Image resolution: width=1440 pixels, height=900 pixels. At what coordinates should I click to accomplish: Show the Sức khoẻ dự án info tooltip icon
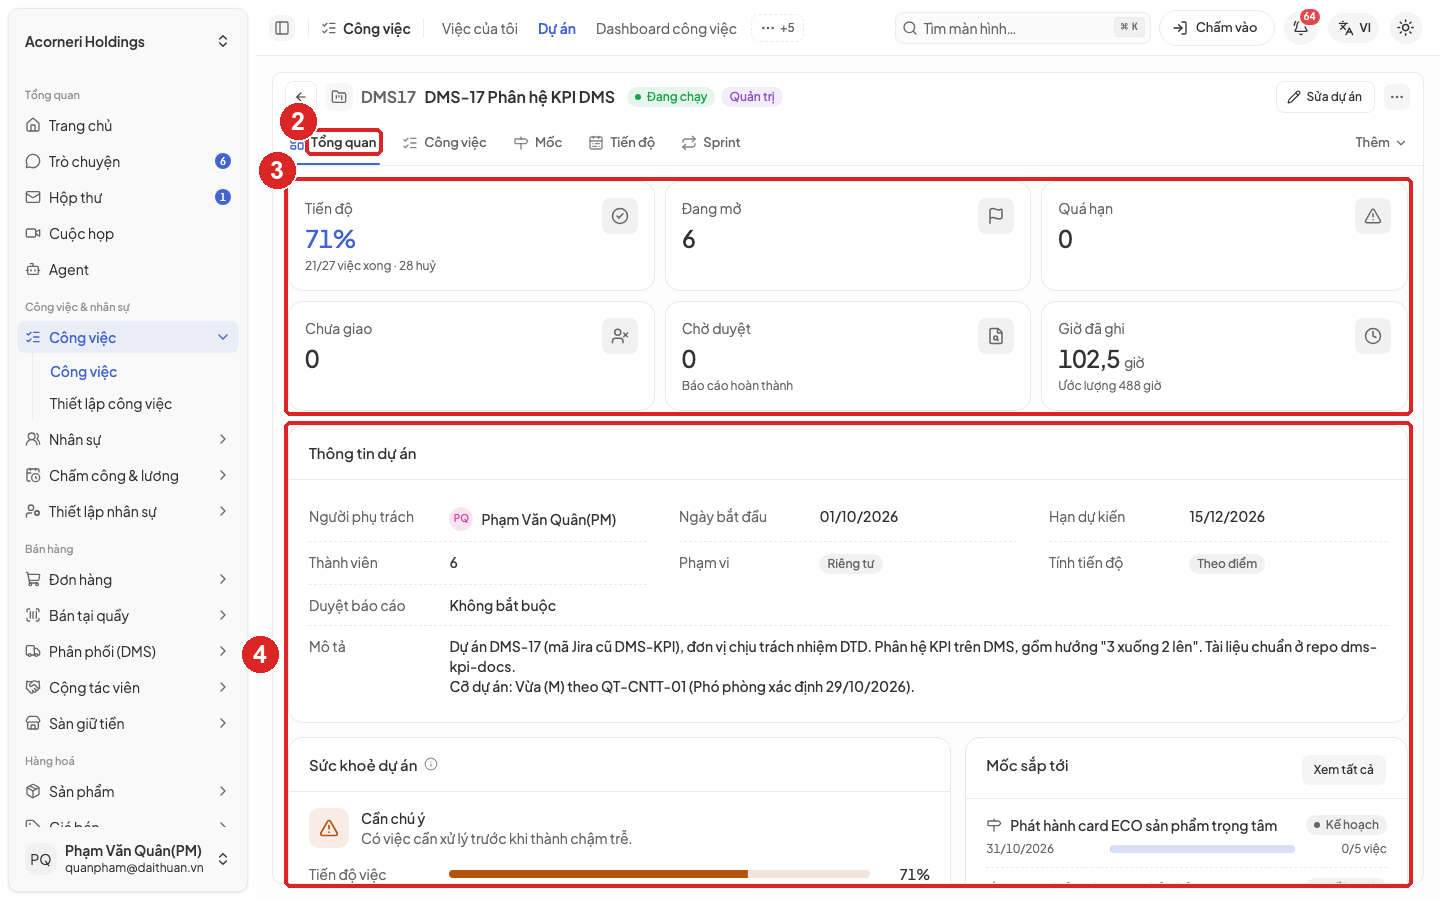431,765
